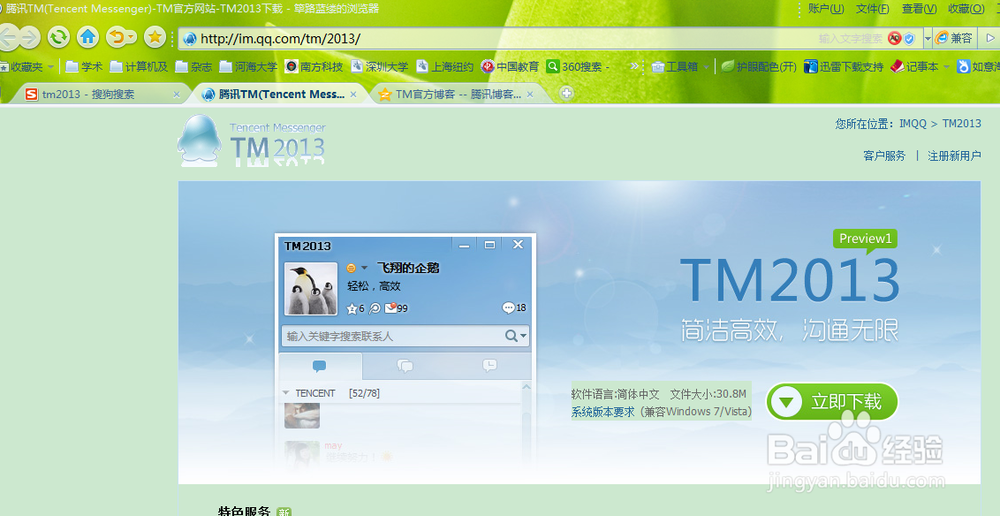Toggle 护眼配色(开) eye-protection colors
Viewport: 1000px width, 516px height.
(759, 66)
